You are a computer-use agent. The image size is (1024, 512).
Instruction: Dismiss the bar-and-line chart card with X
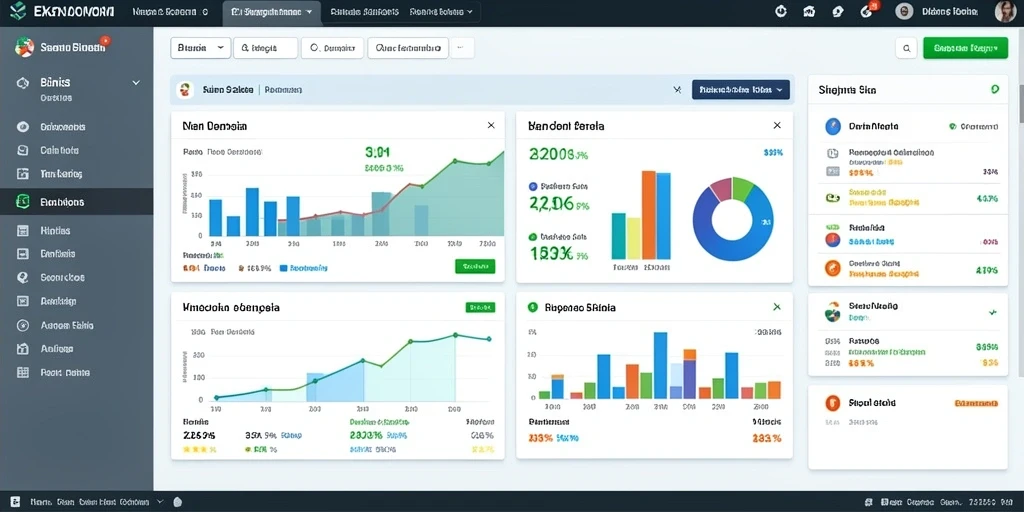click(x=491, y=125)
